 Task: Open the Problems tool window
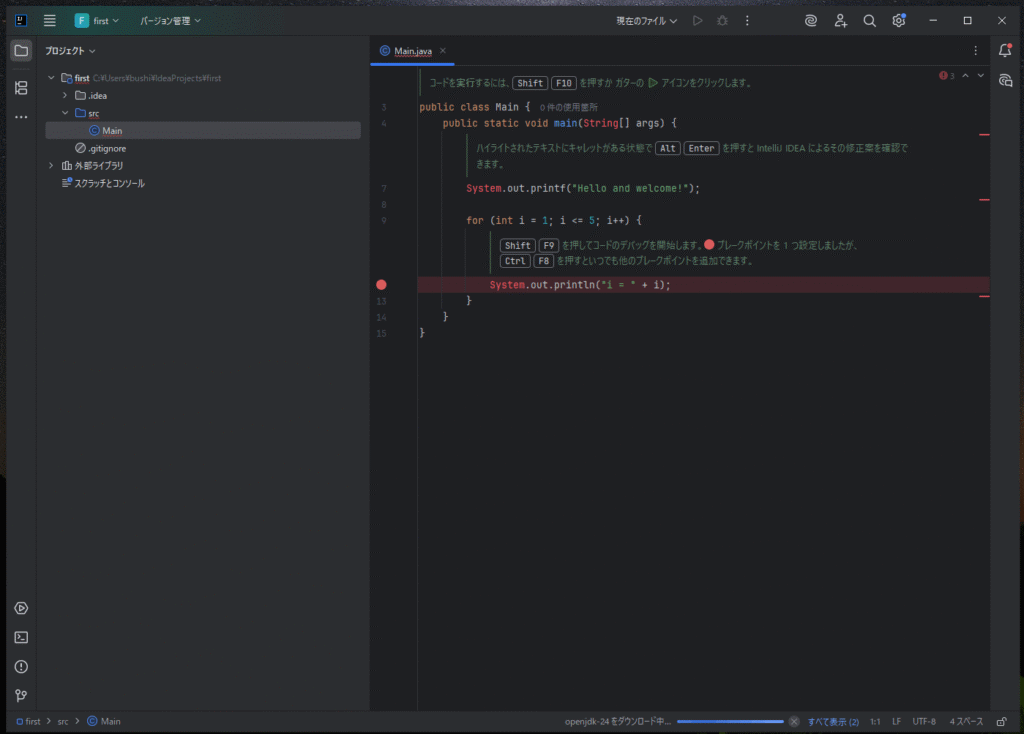[x=22, y=667]
